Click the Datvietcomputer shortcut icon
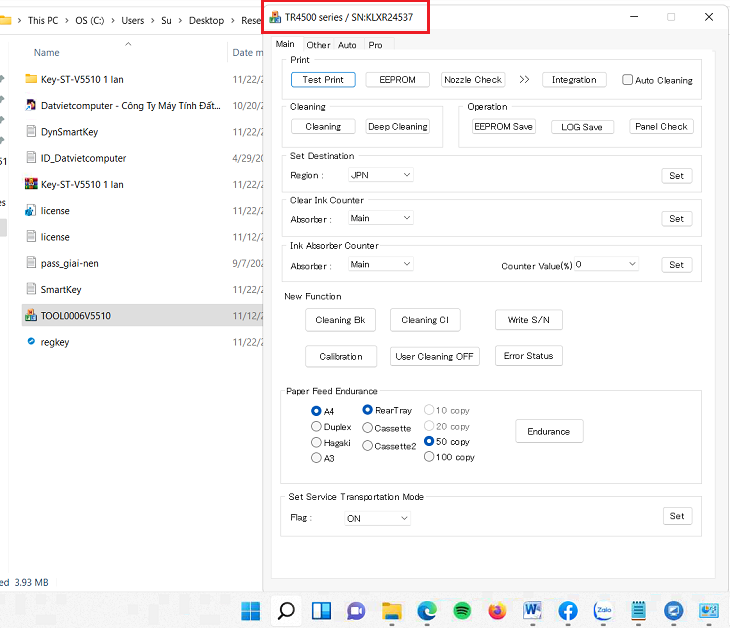The image size is (730, 628). point(31,105)
